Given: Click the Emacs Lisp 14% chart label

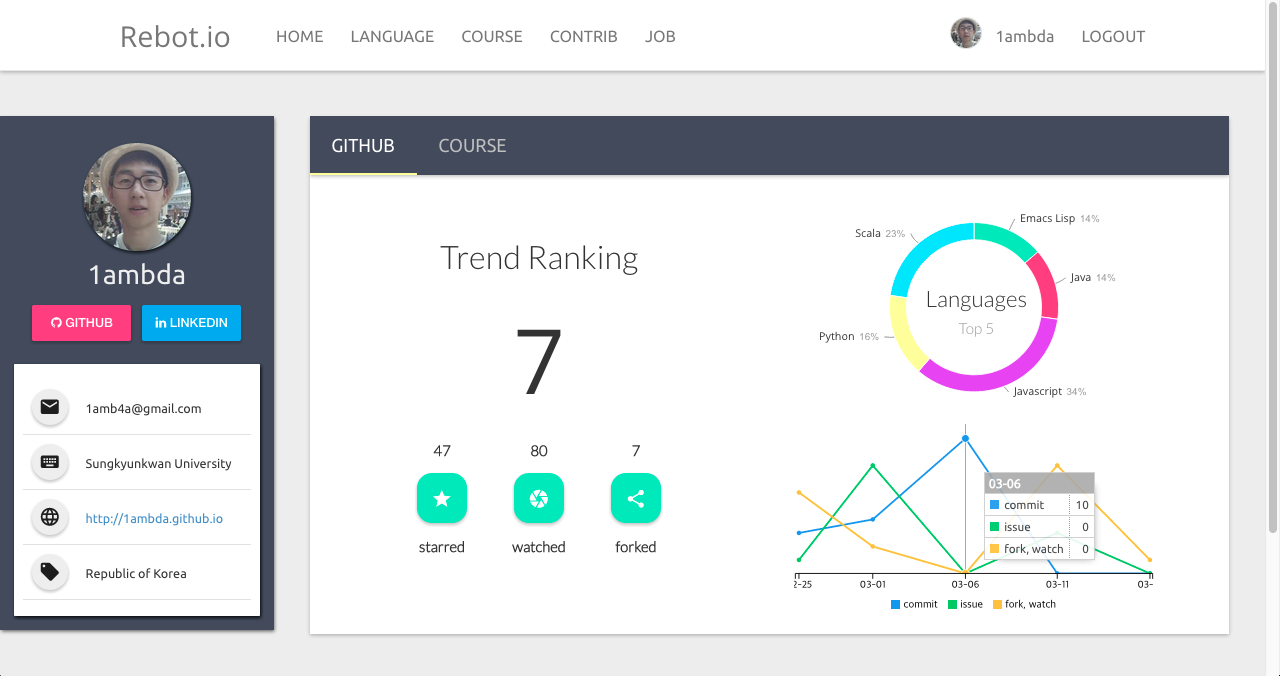Looking at the screenshot, I should pyautogui.click(x=1060, y=218).
